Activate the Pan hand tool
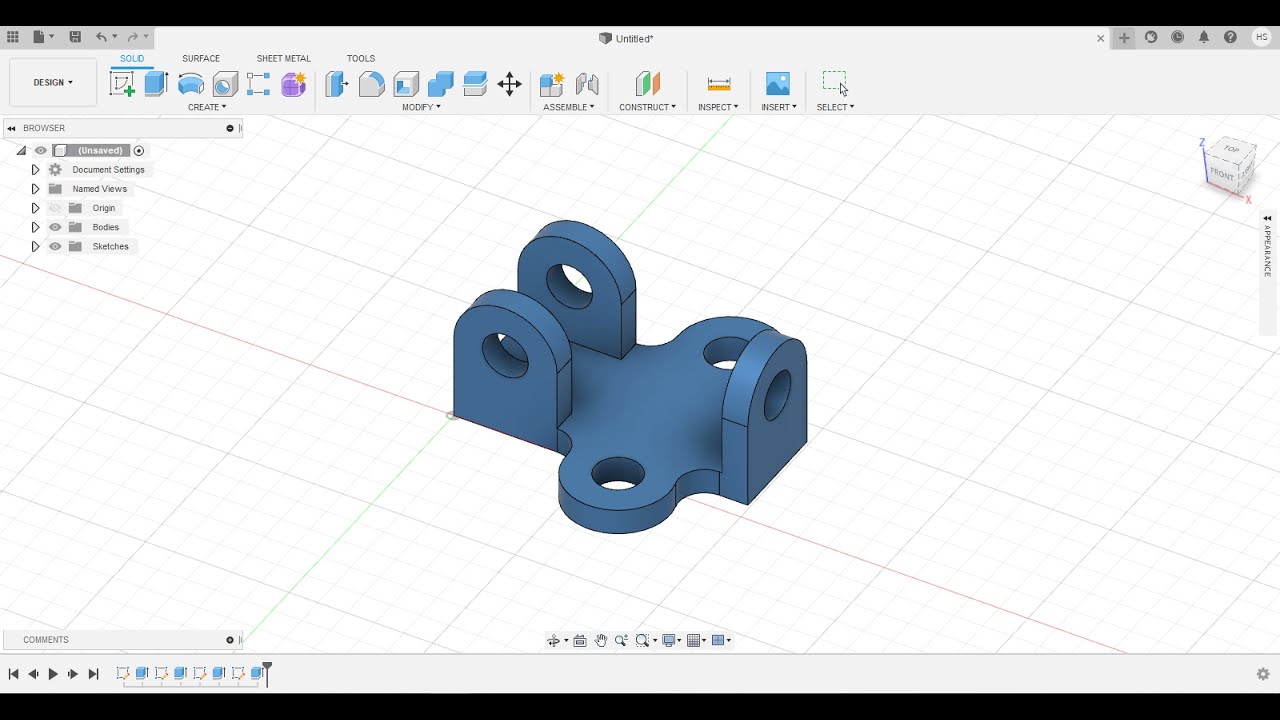Viewport: 1280px width, 720px height. (x=601, y=640)
